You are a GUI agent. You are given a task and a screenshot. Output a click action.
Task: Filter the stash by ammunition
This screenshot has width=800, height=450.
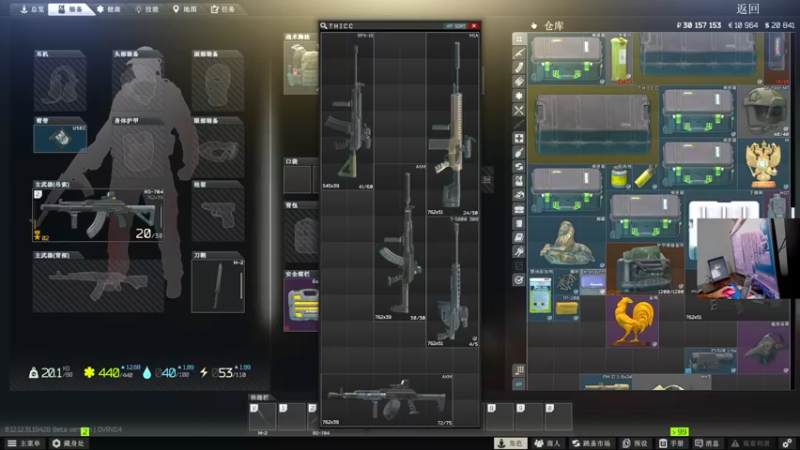point(519,82)
